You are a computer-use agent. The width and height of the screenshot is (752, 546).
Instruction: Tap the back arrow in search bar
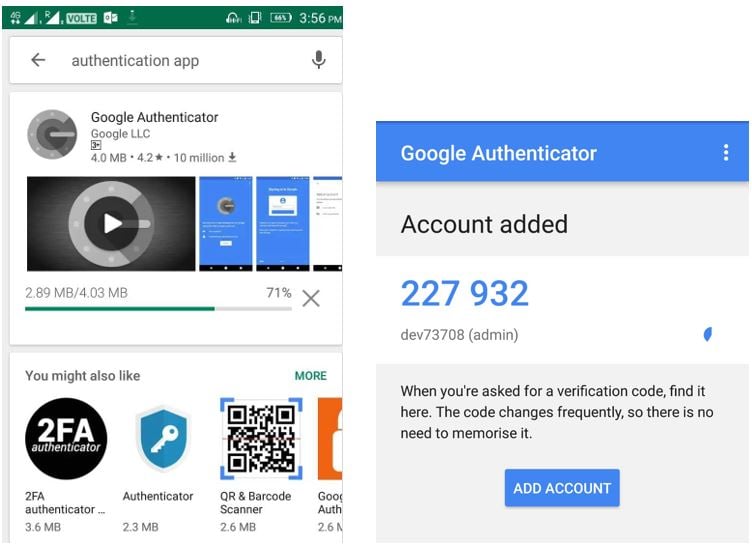38,61
